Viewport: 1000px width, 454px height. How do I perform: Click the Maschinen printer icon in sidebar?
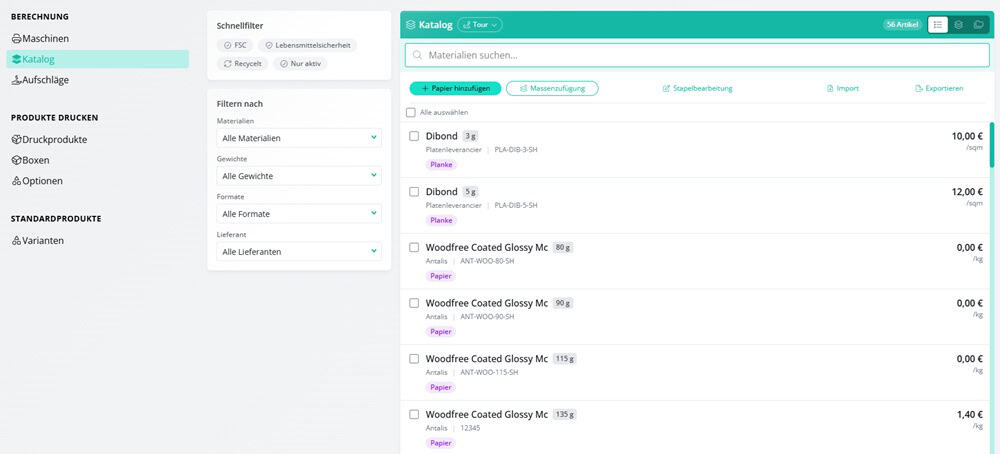pyautogui.click(x=17, y=39)
